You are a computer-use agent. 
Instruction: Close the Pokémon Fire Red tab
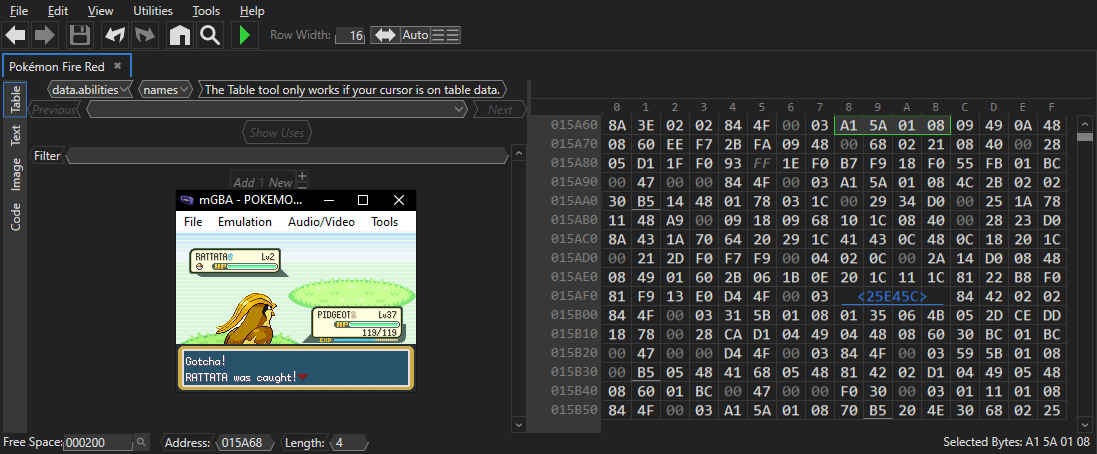point(117,65)
